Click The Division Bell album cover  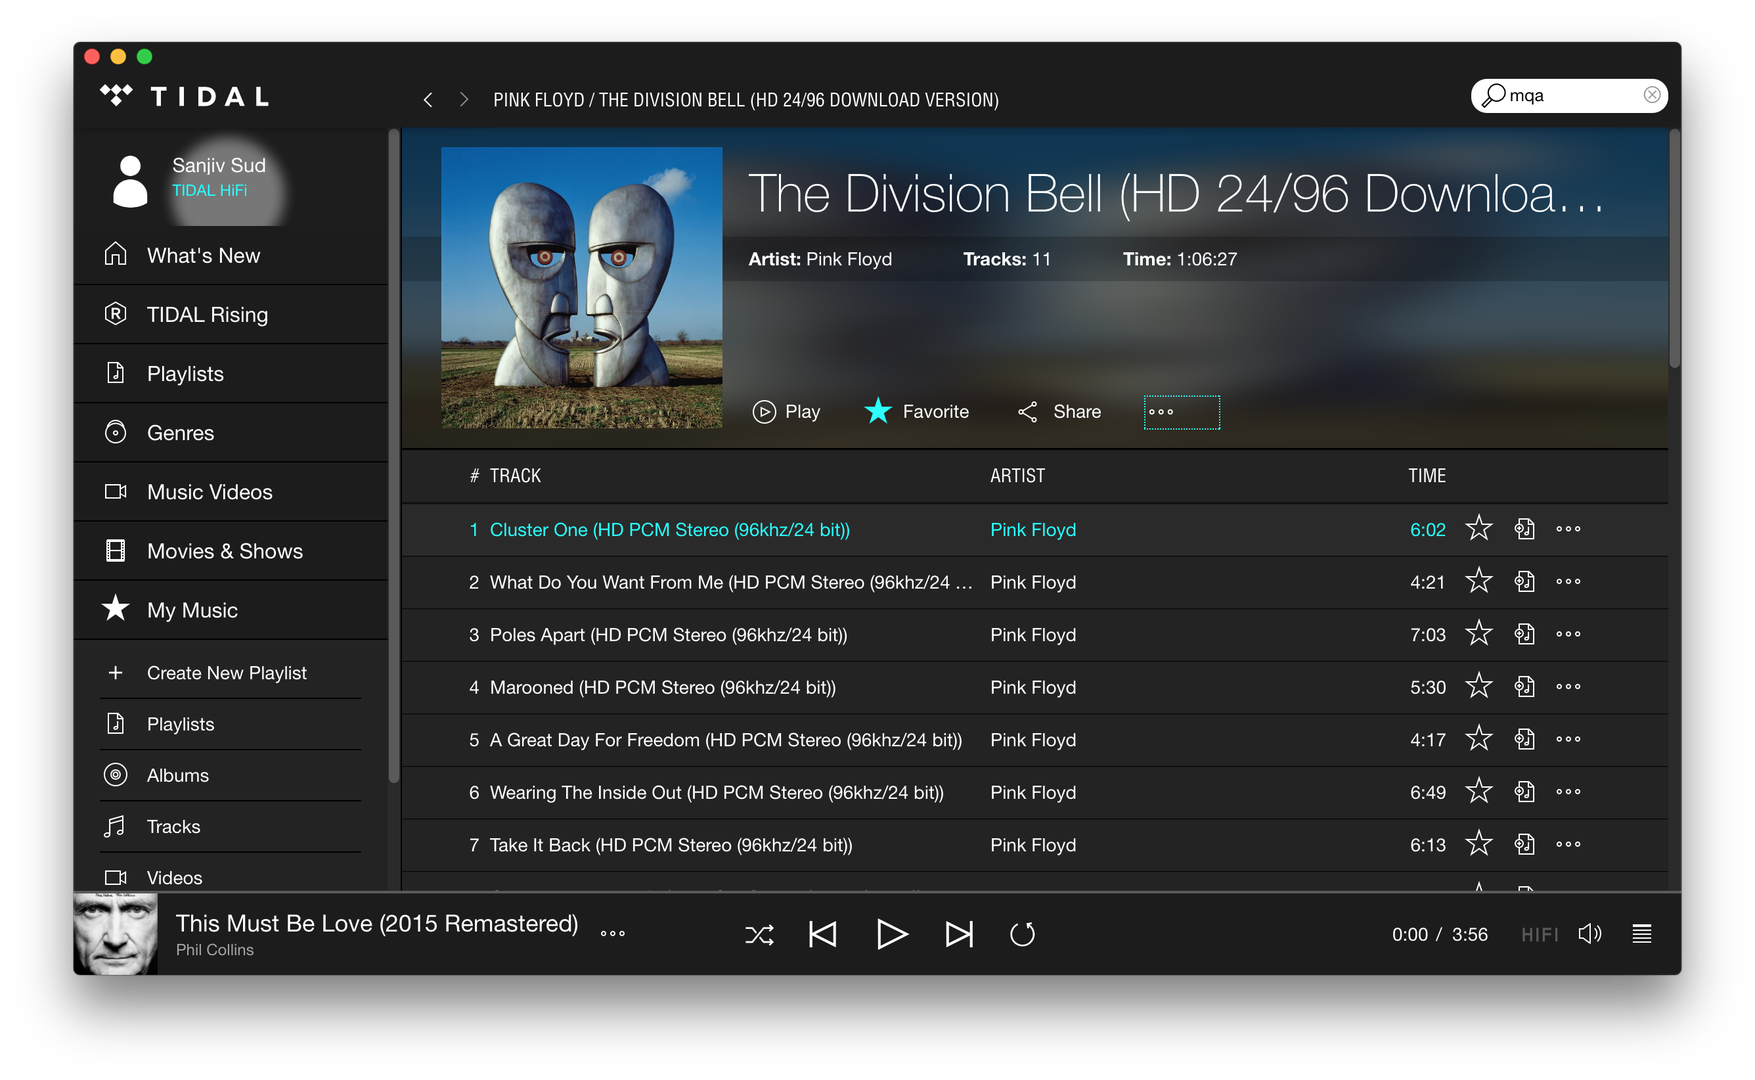coord(581,288)
